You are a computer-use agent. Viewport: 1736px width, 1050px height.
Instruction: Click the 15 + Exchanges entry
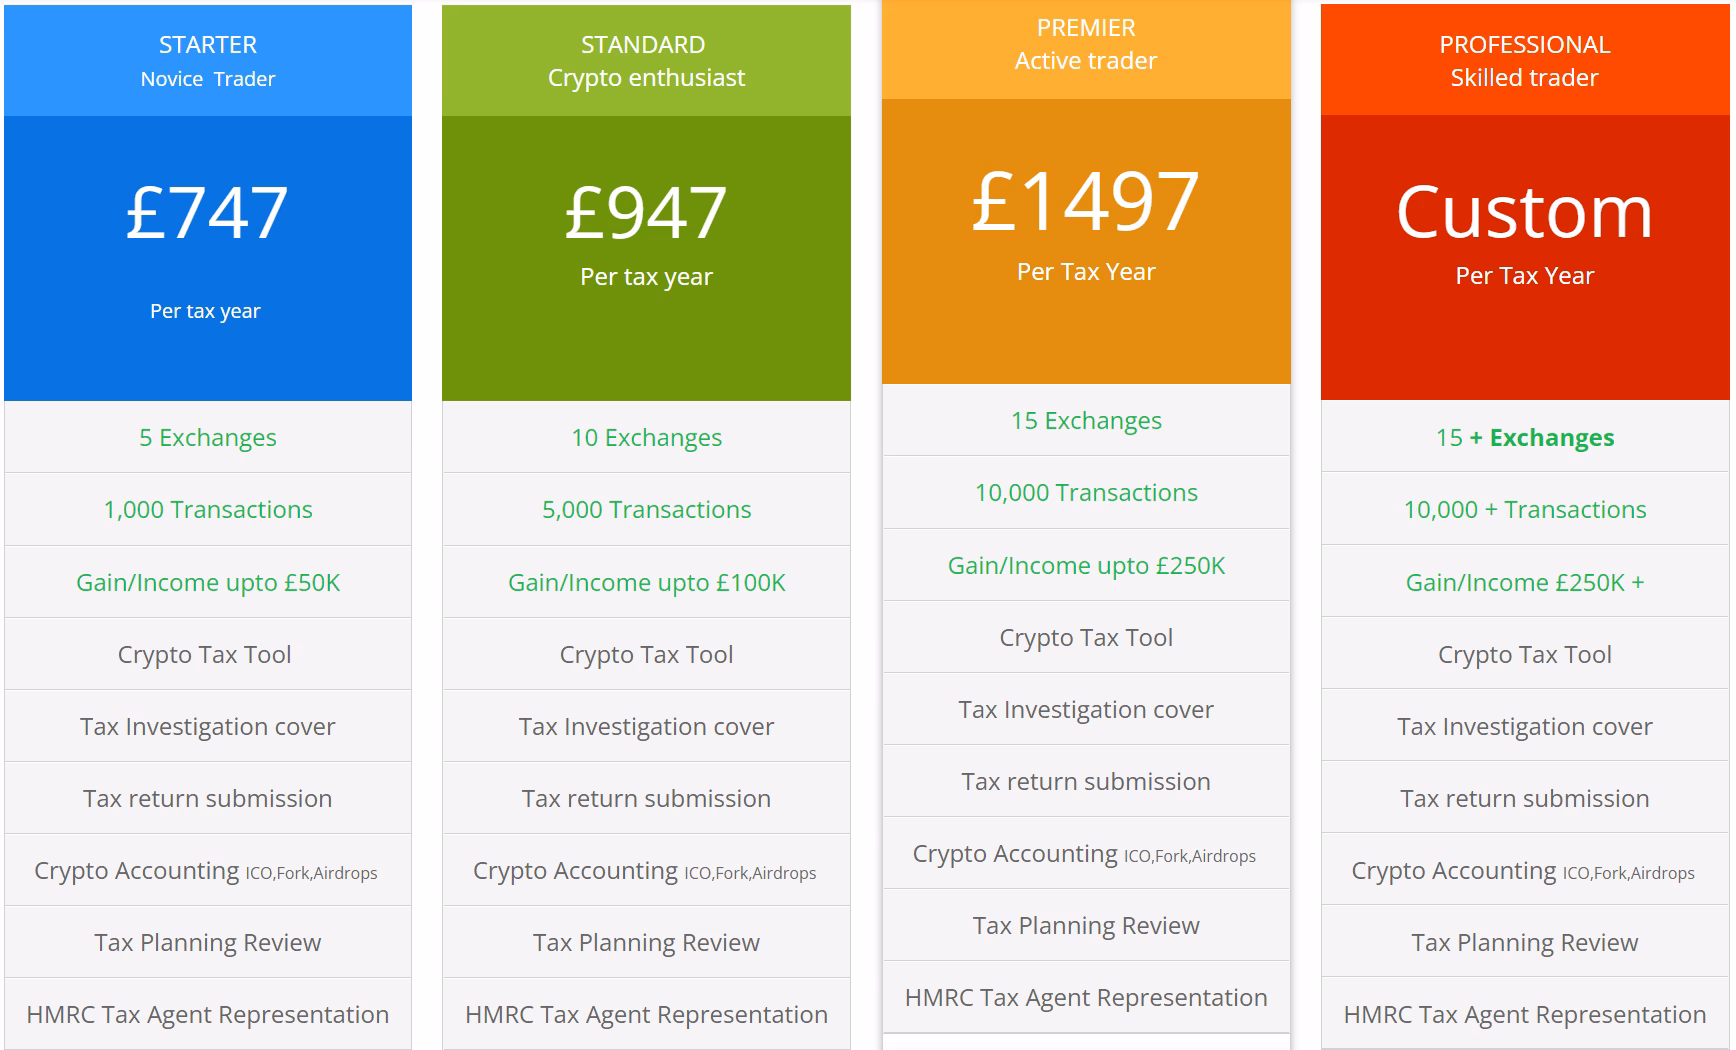click(x=1524, y=437)
